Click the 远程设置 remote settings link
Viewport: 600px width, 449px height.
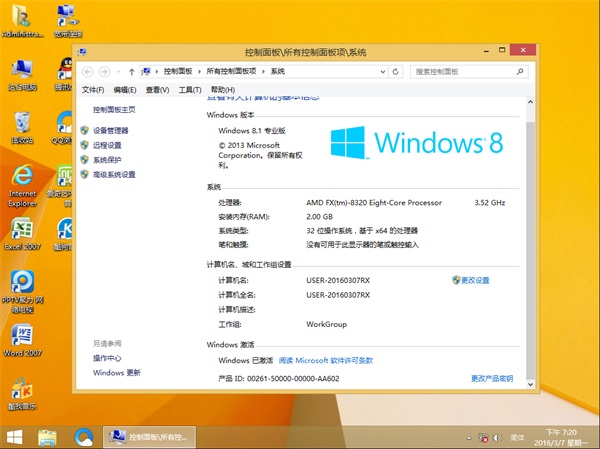(106, 145)
